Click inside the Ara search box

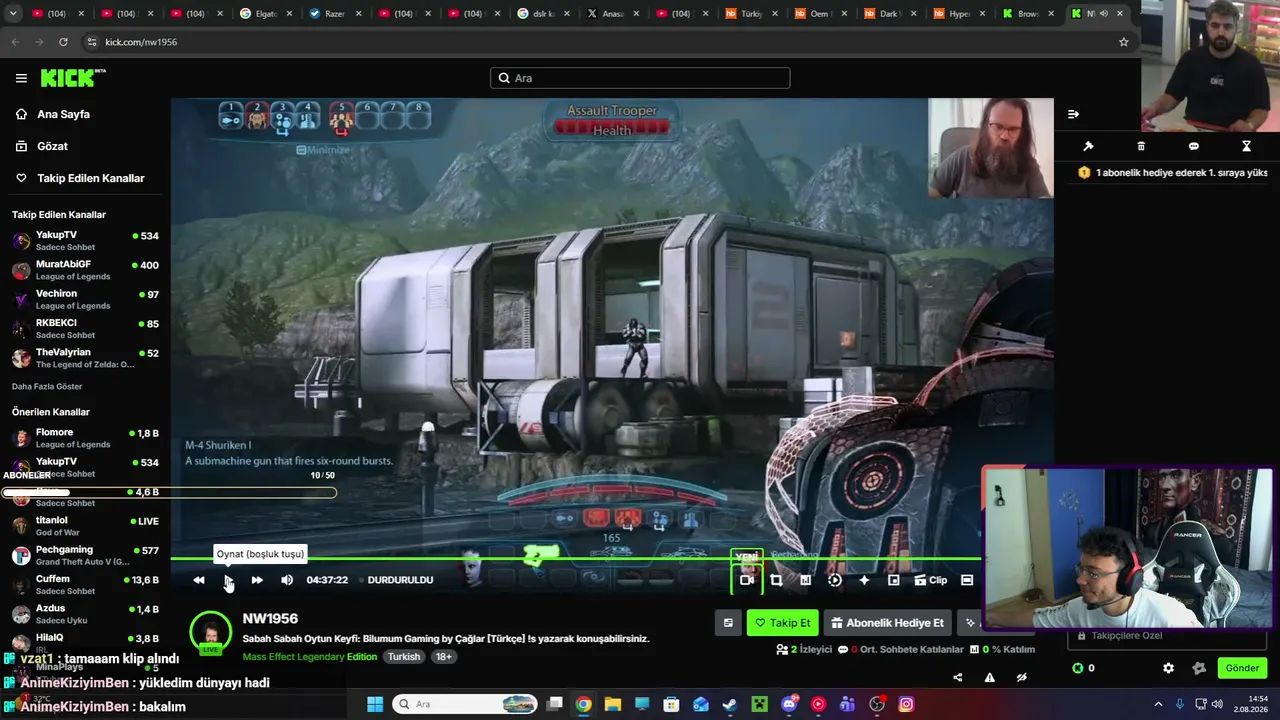point(640,78)
